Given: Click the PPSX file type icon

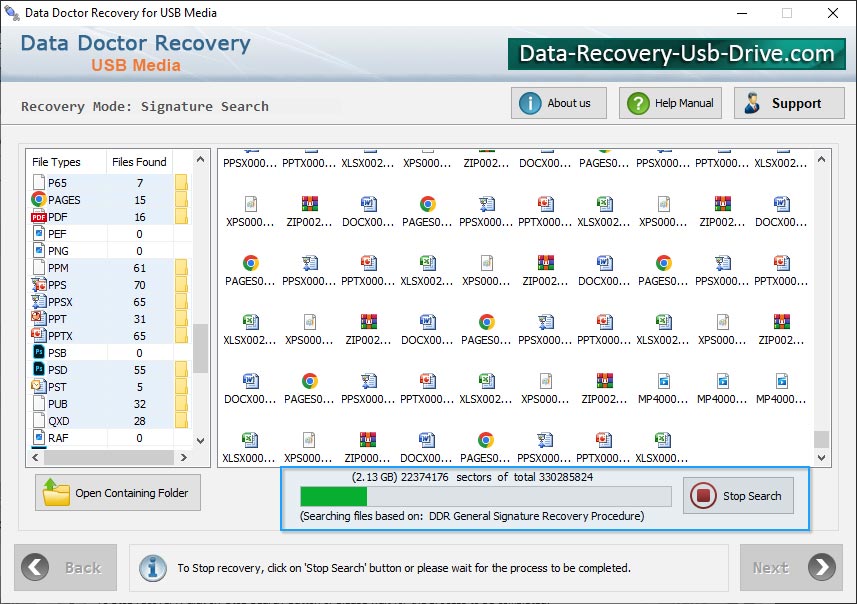Looking at the screenshot, I should pyautogui.click(x=39, y=301).
